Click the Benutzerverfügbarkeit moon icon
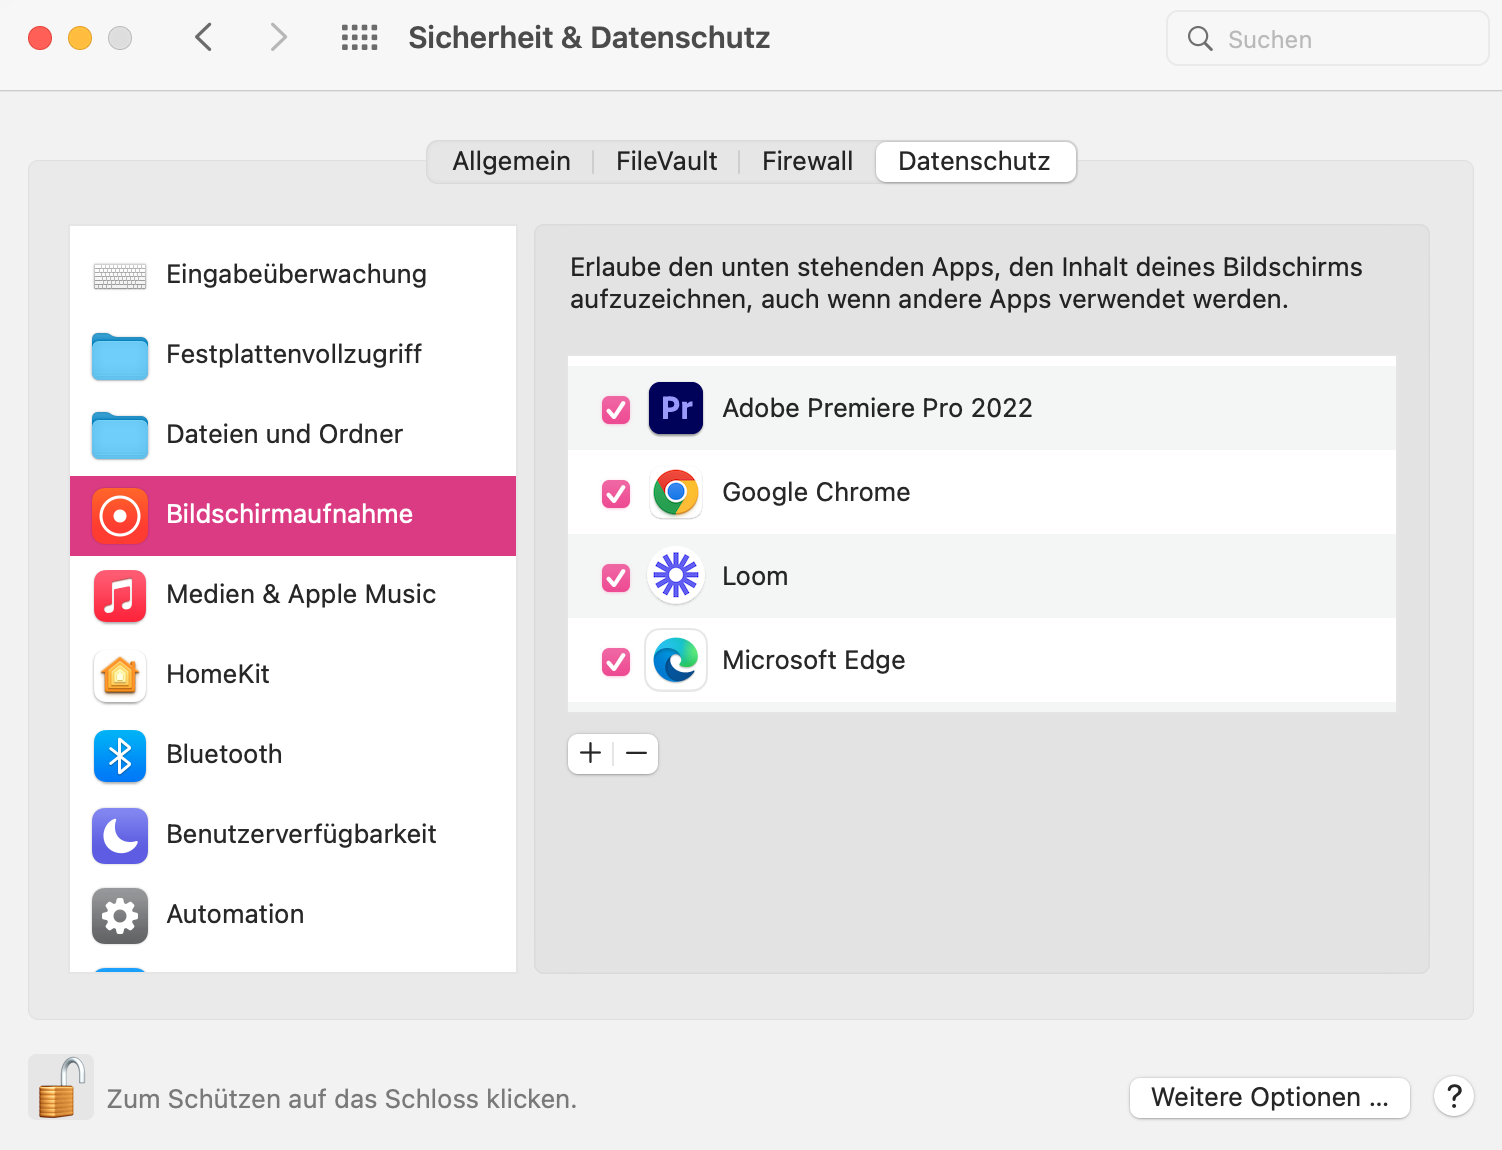1502x1150 pixels. (120, 835)
